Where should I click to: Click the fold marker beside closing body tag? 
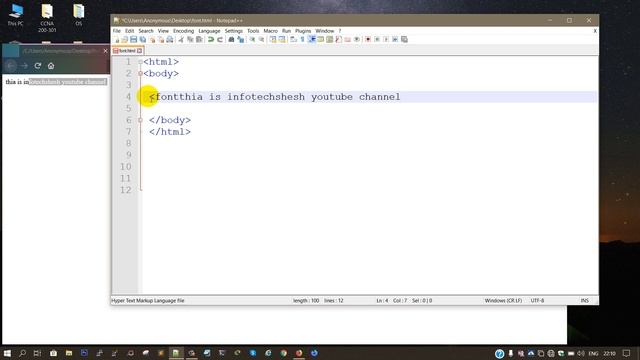(140, 120)
